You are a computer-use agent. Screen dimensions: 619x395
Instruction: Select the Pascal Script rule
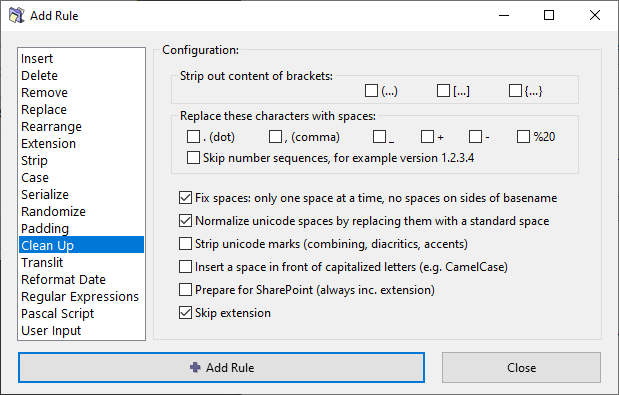[x=81, y=313]
